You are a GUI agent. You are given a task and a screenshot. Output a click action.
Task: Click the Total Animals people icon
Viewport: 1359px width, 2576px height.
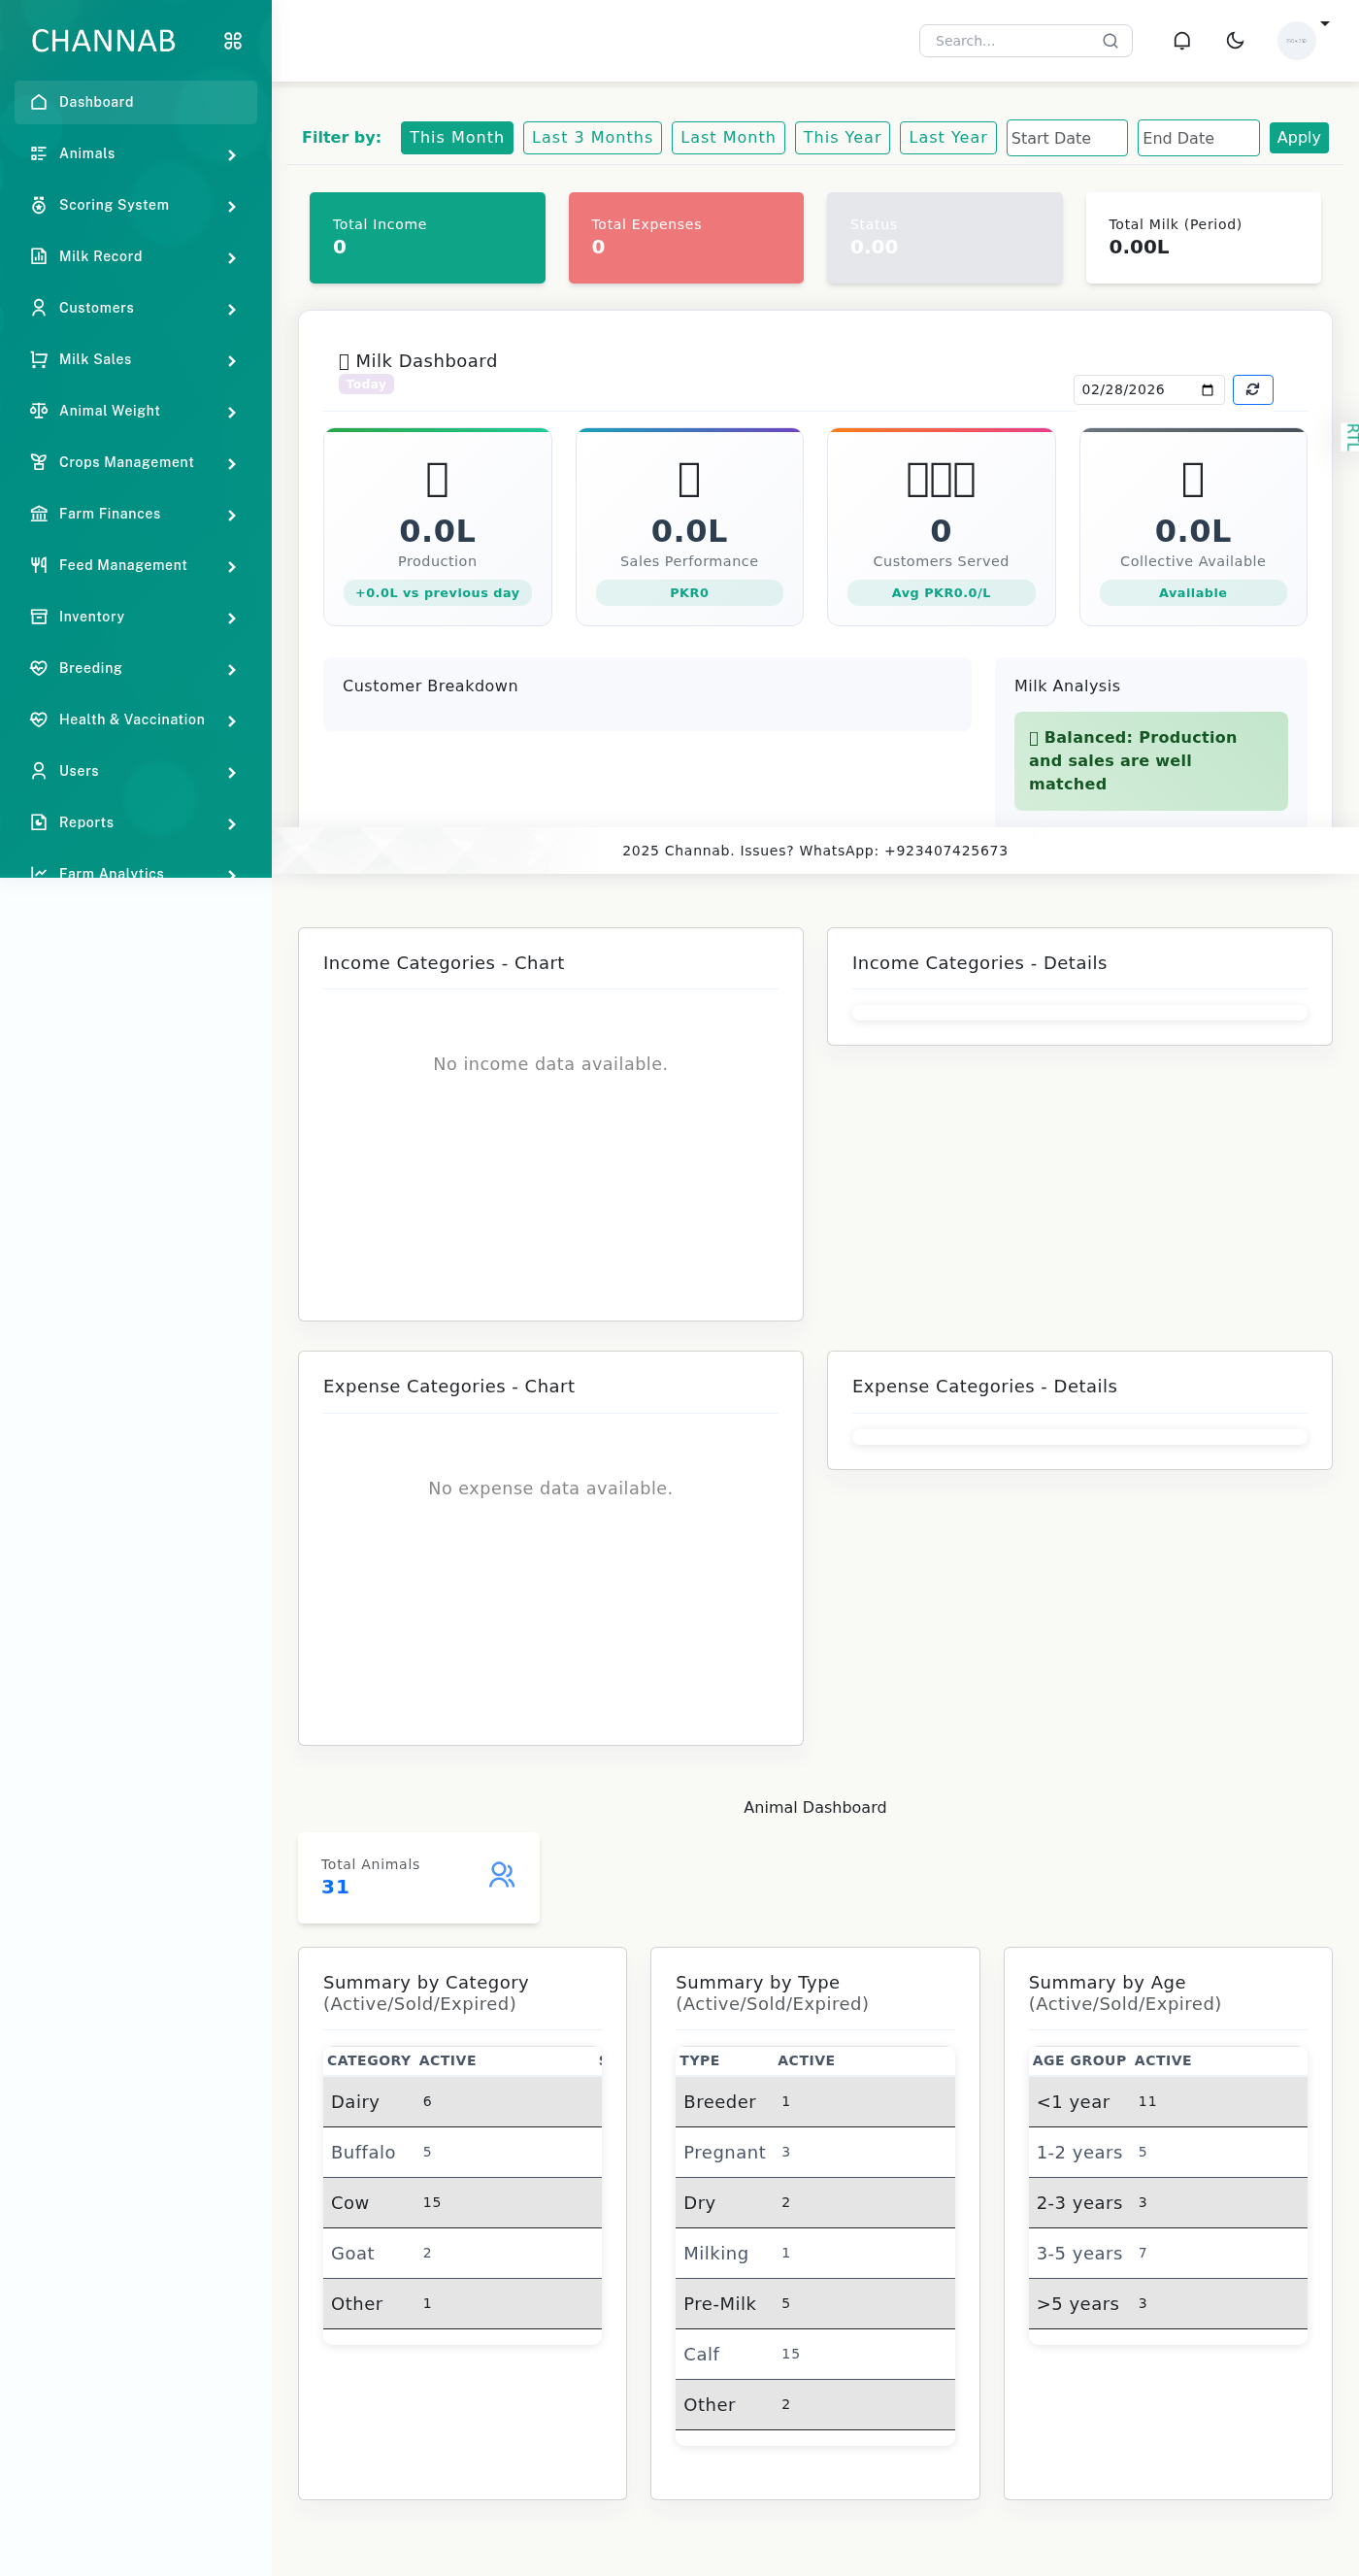click(502, 1875)
